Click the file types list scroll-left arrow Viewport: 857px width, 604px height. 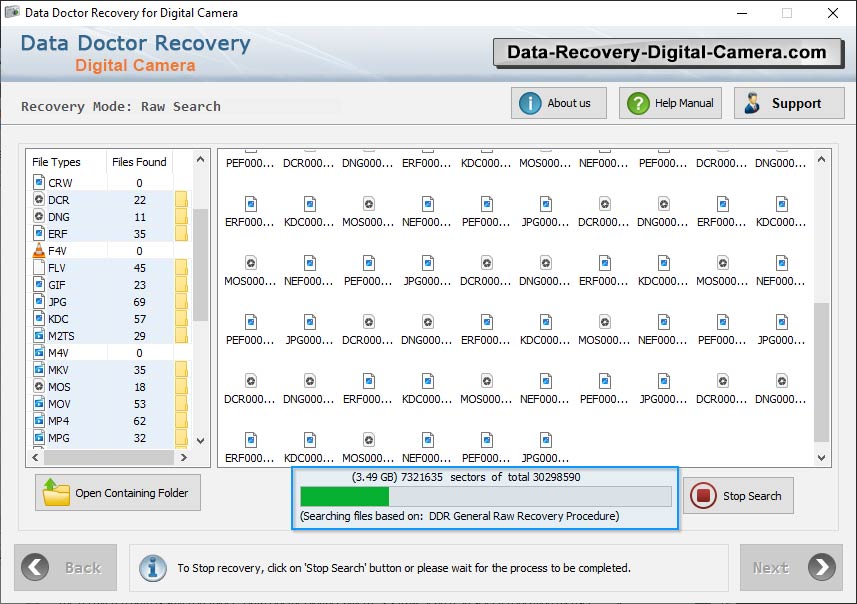35,457
